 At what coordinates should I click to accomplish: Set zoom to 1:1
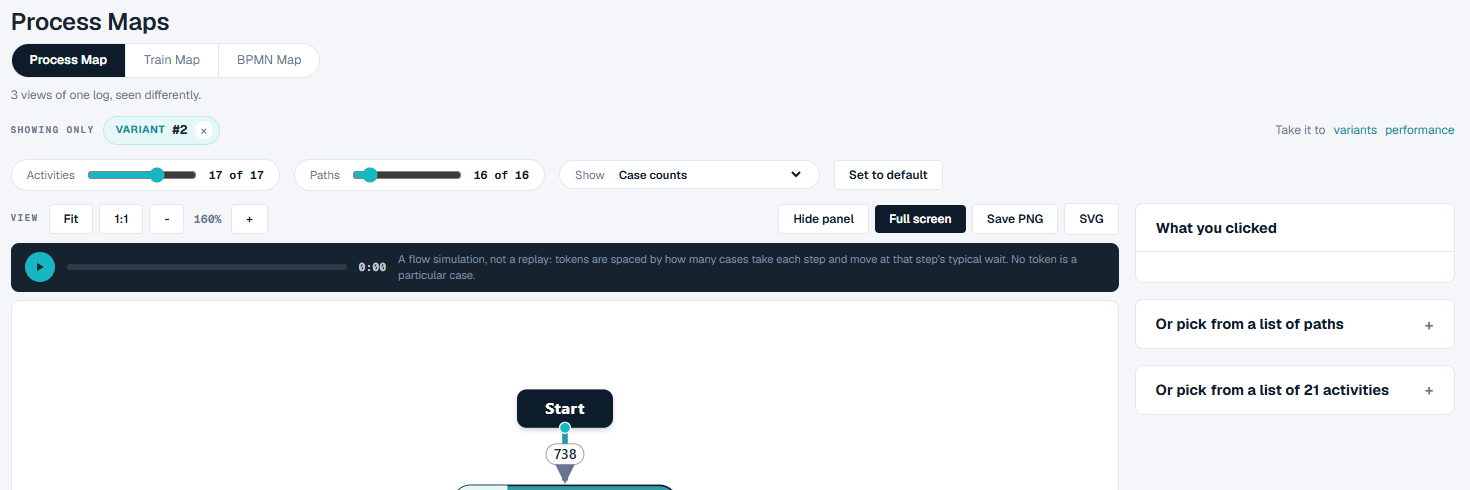(x=121, y=219)
